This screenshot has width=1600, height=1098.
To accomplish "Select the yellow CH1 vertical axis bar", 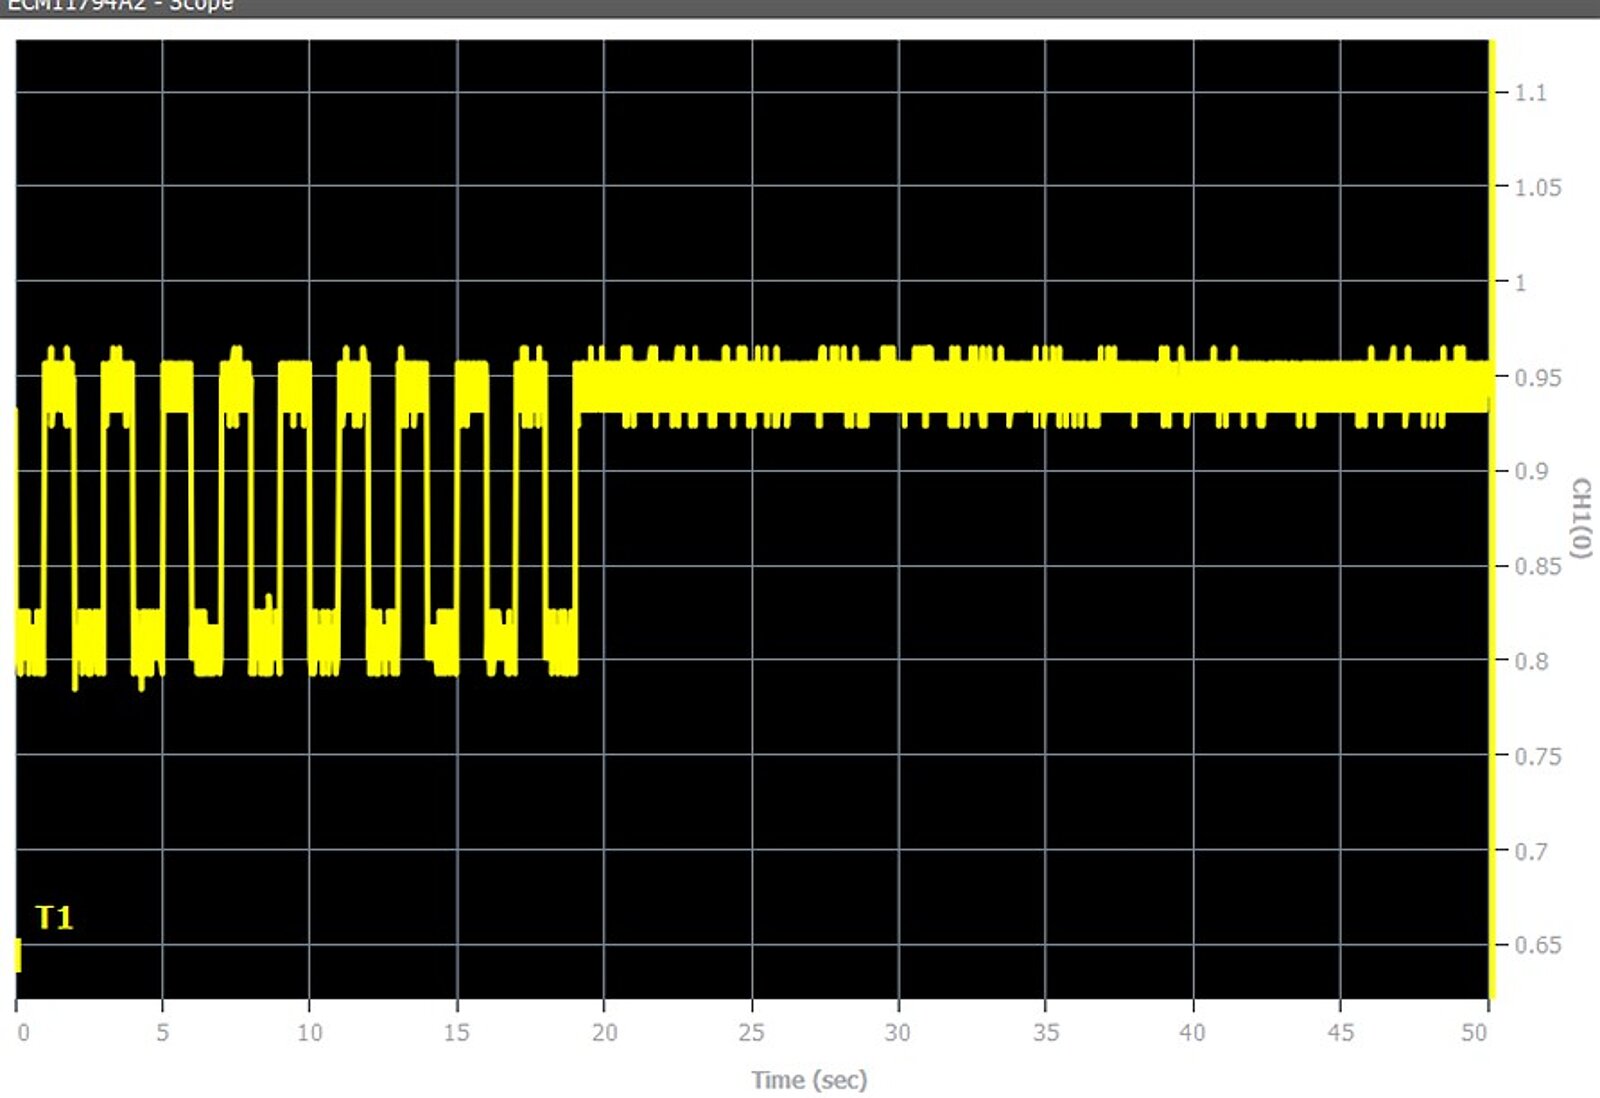I will tap(1491, 520).
